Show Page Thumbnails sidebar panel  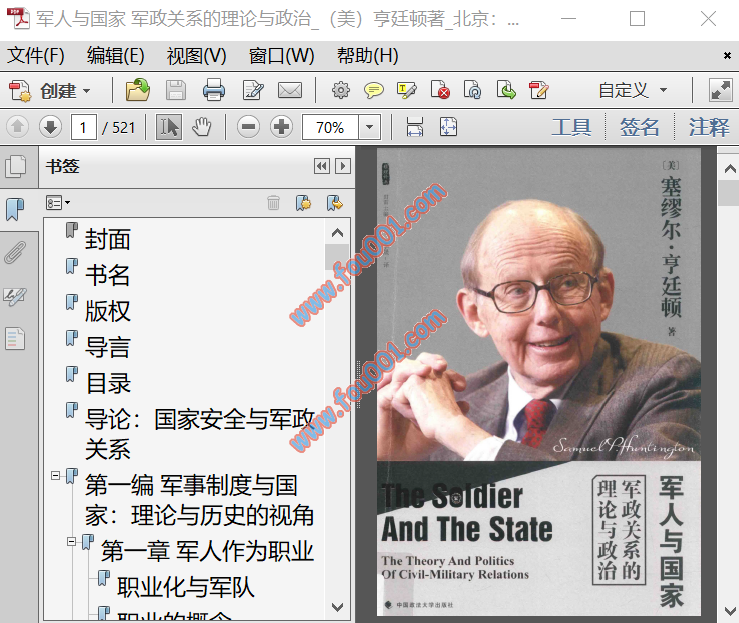(x=16, y=167)
